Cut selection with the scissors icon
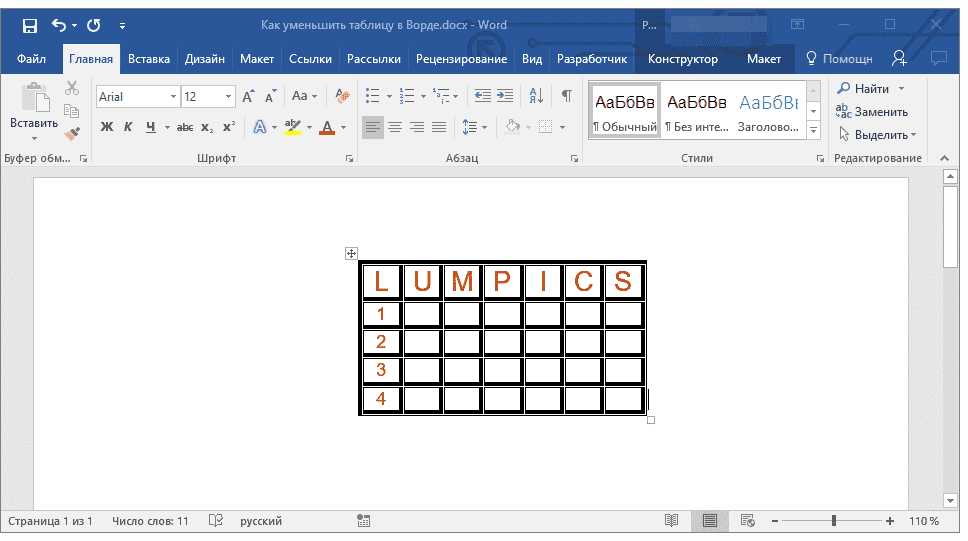Viewport: 968px width, 541px height. pos(72,88)
